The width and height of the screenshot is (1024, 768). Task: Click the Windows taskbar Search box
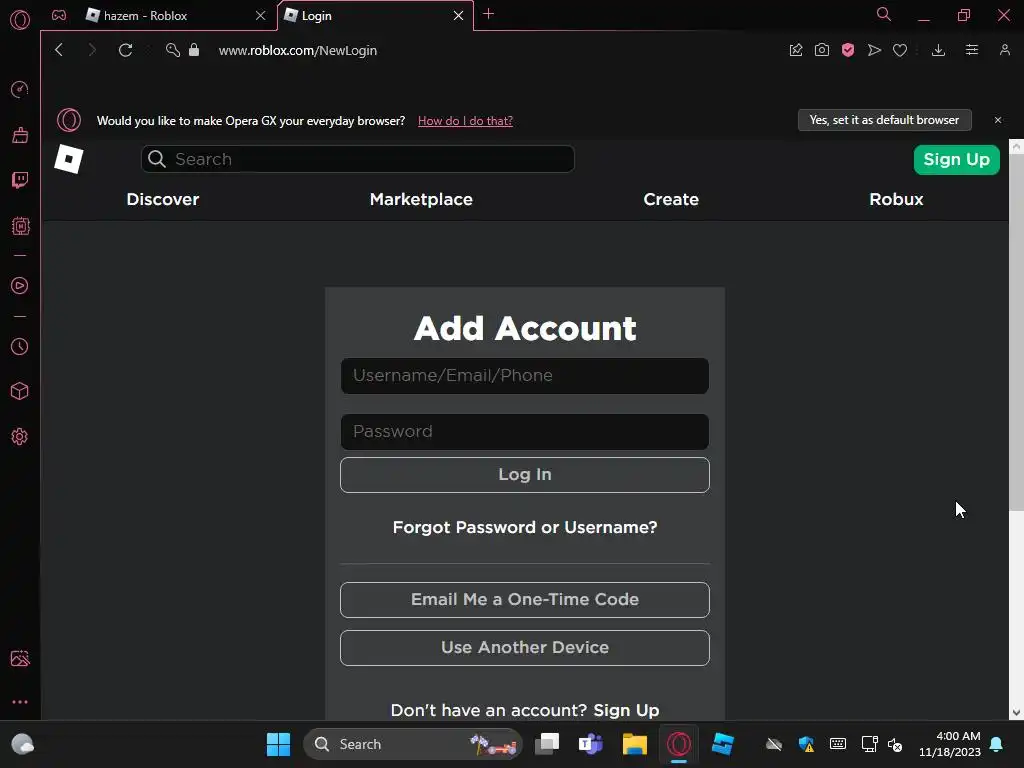pyautogui.click(x=413, y=744)
